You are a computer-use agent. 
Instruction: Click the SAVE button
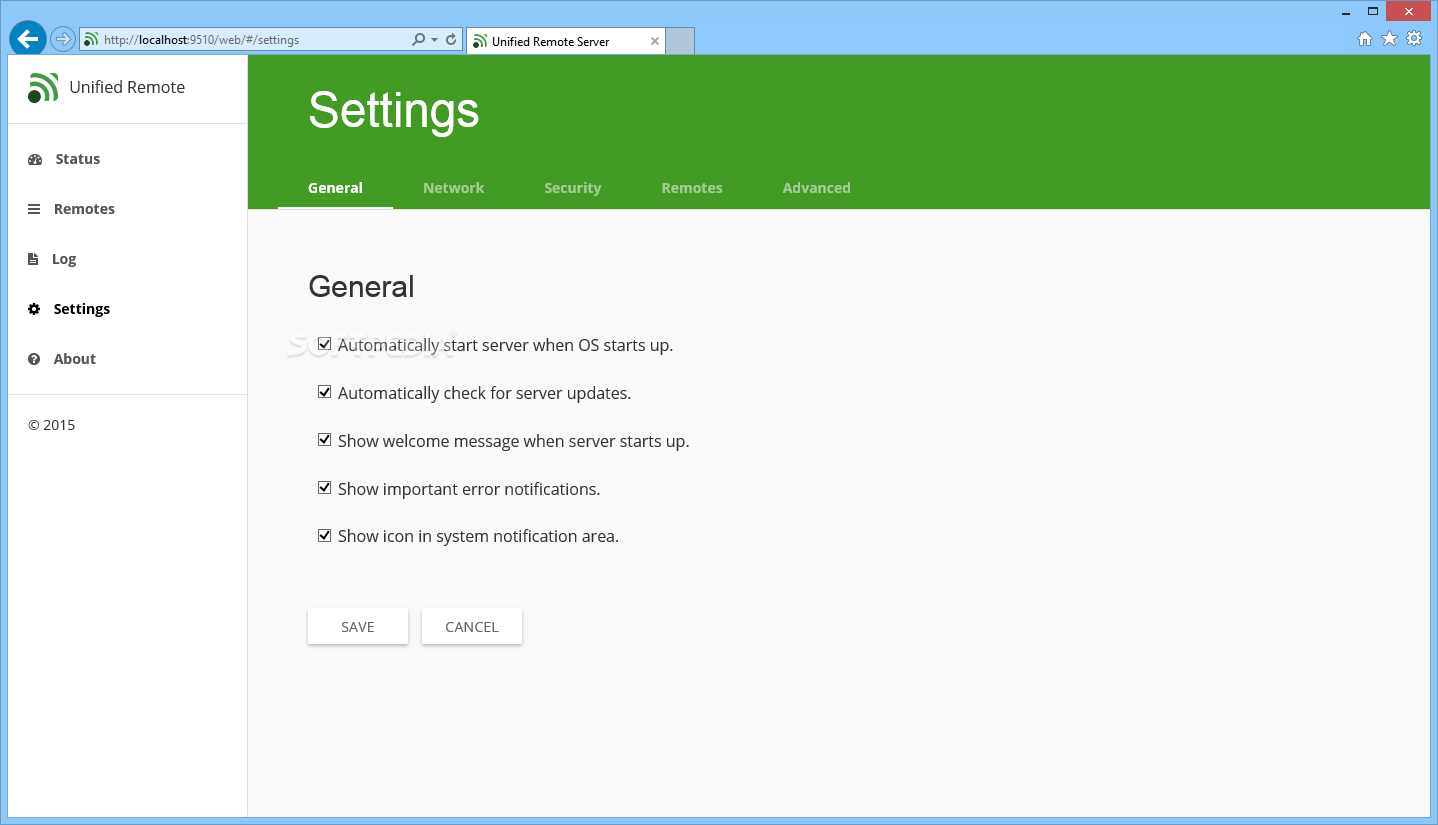click(x=358, y=626)
